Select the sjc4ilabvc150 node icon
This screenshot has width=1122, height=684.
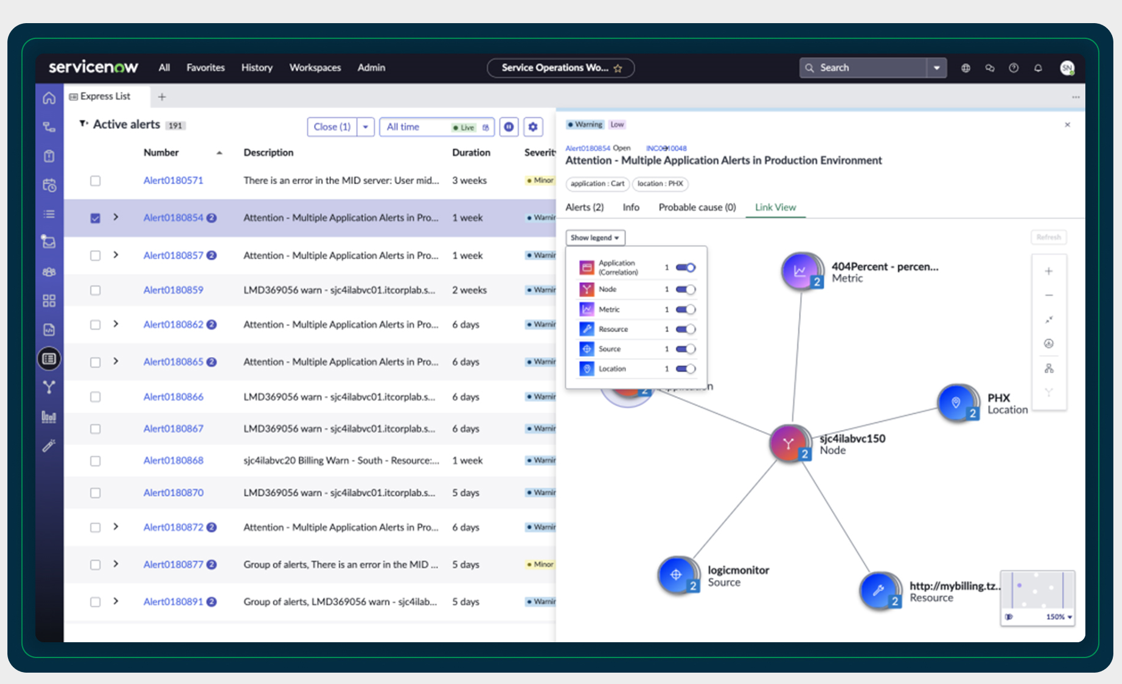(788, 444)
